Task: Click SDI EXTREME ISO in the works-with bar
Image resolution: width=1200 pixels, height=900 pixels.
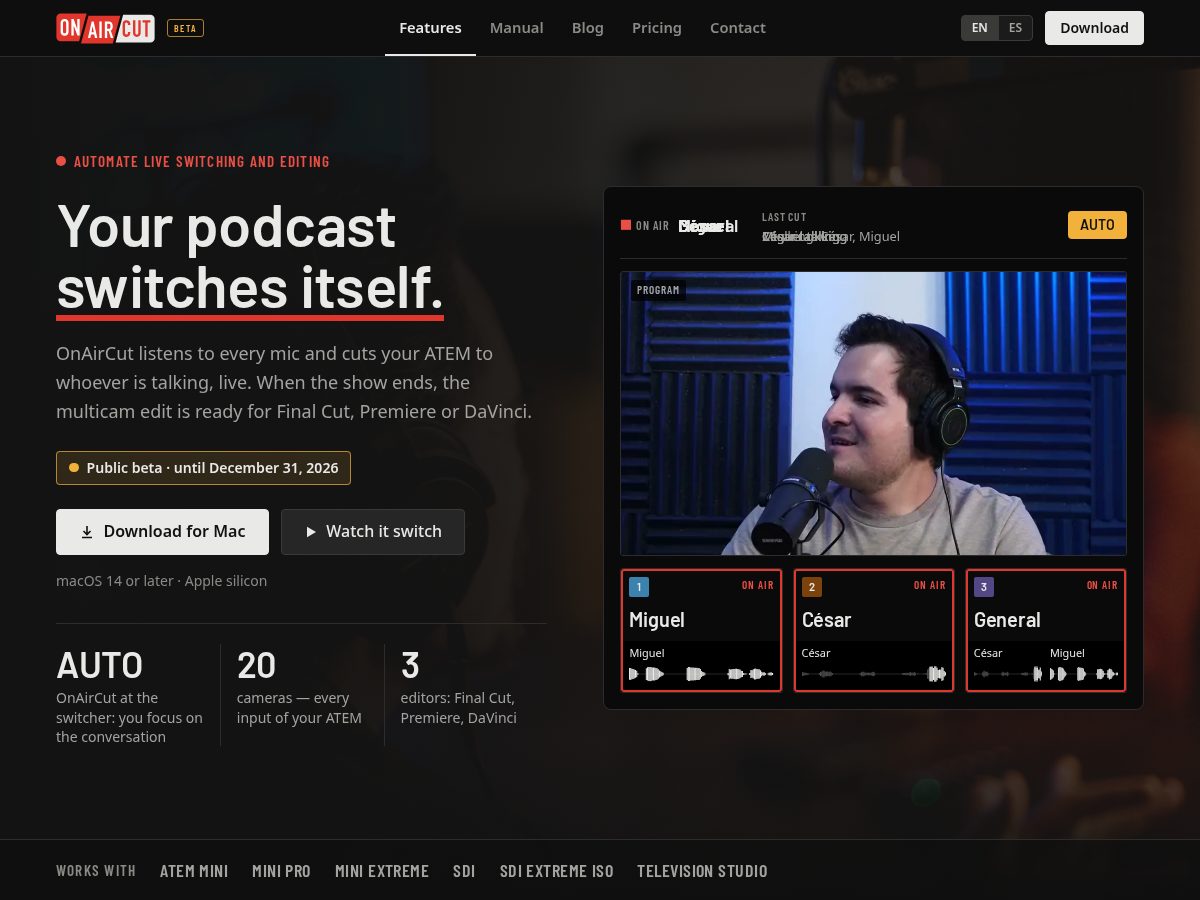Action: pyautogui.click(x=557, y=871)
